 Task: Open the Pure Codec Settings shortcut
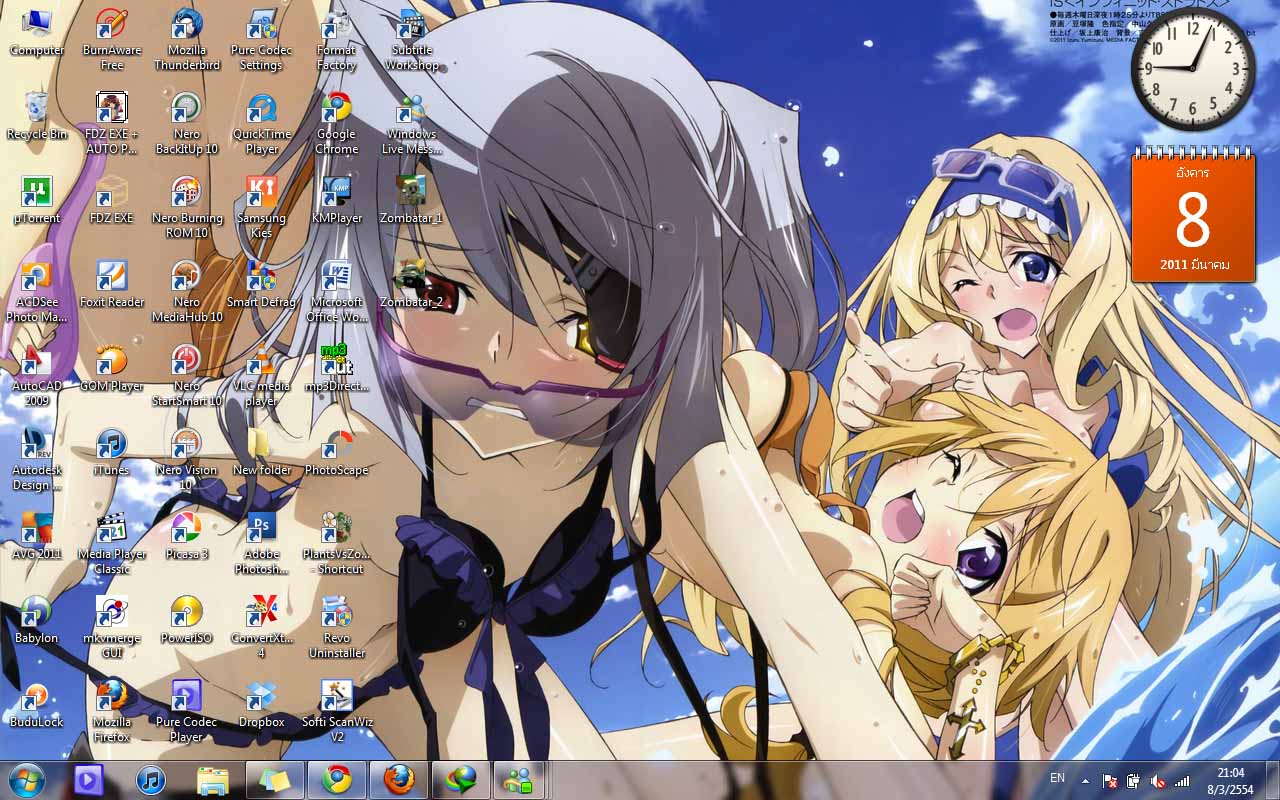[x=262, y=40]
